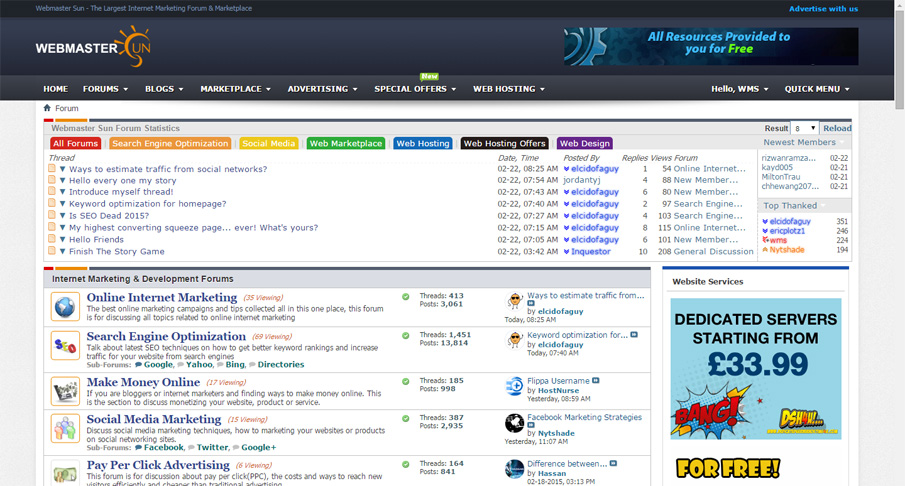This screenshot has height=486, width=905.
Task: Open the Blogs menu
Action: [x=164, y=89]
